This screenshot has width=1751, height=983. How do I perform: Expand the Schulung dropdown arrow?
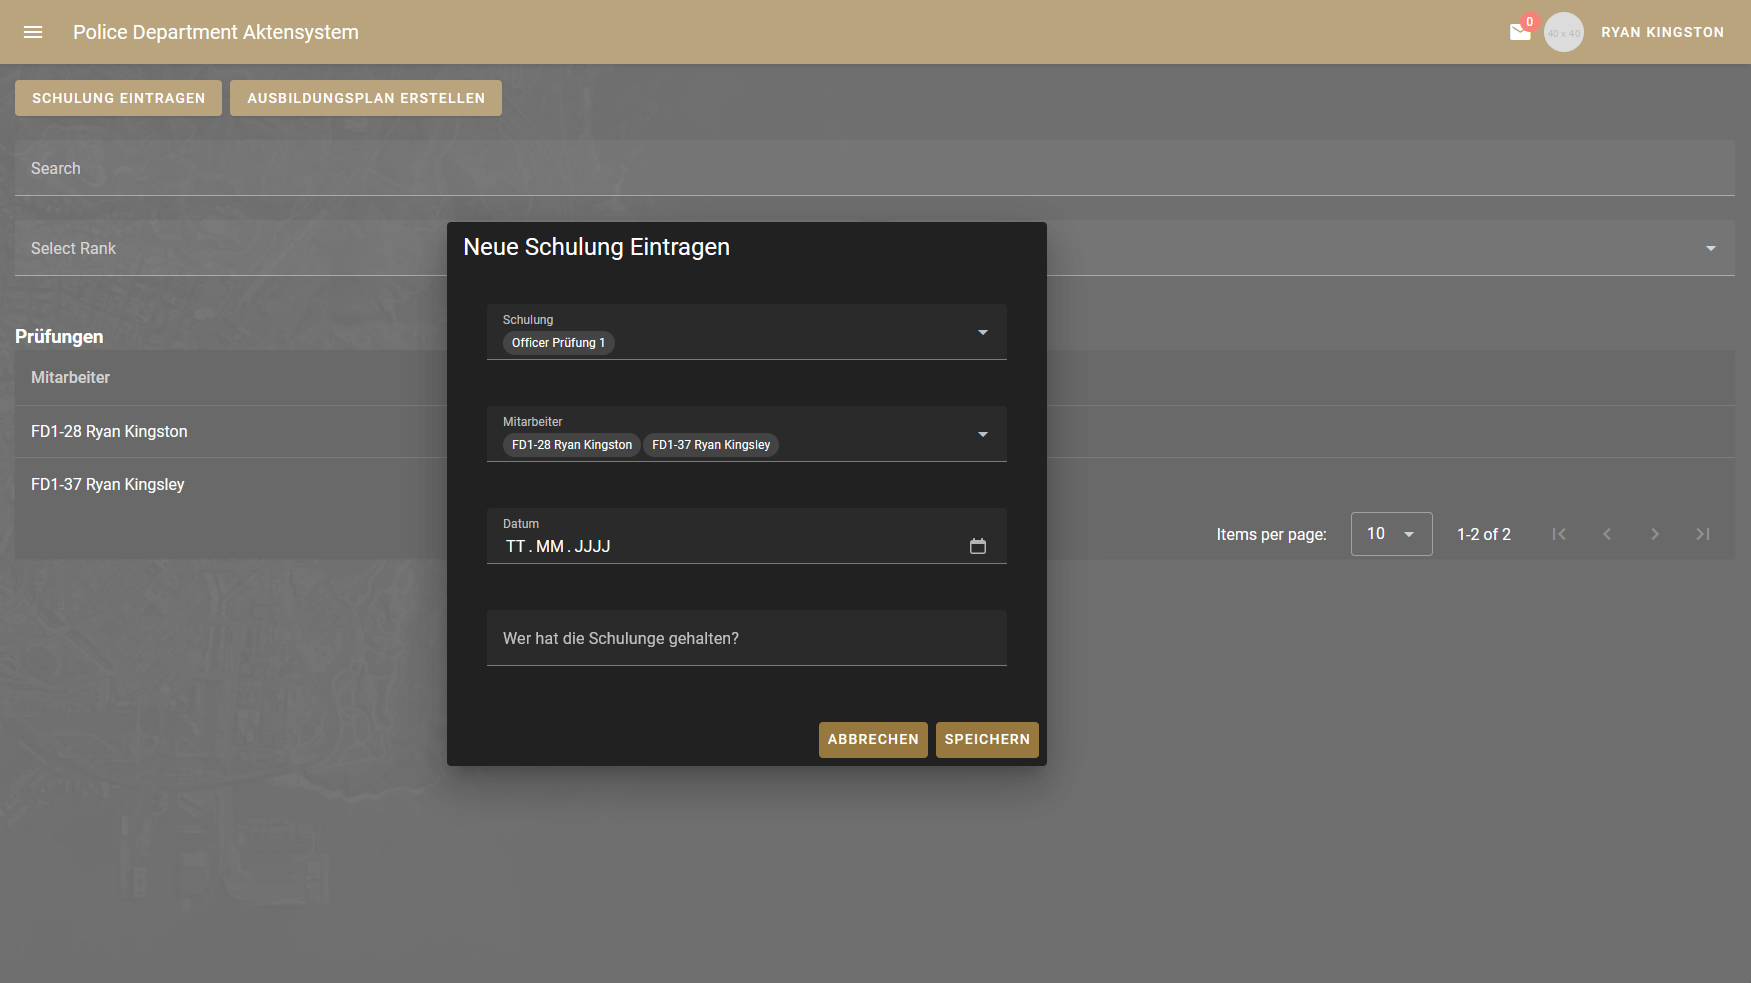tap(983, 332)
